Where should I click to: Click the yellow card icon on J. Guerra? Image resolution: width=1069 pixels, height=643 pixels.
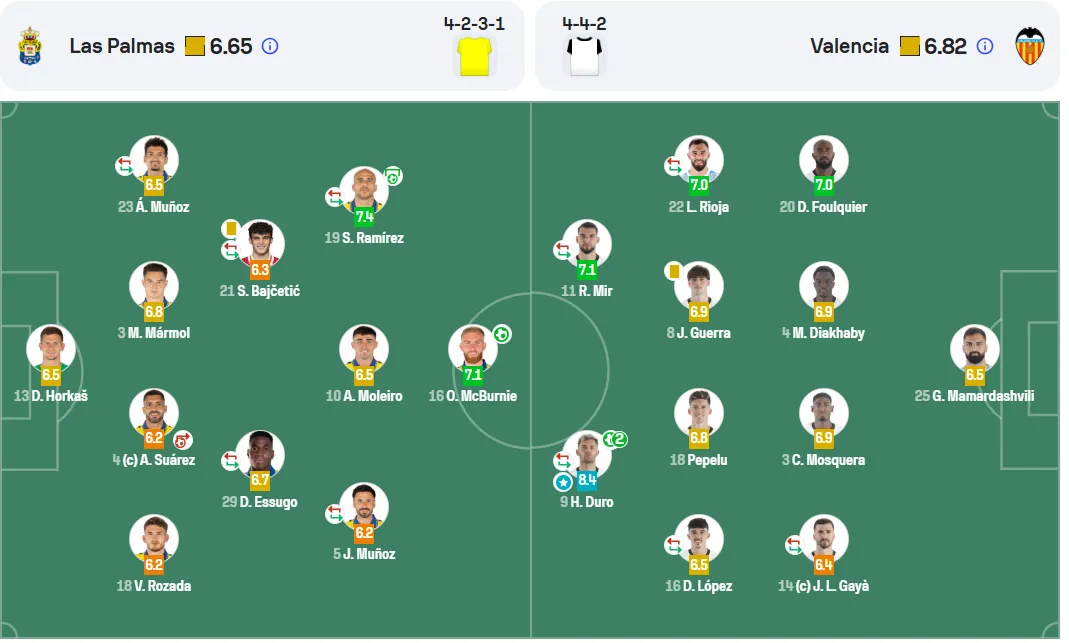point(674,271)
